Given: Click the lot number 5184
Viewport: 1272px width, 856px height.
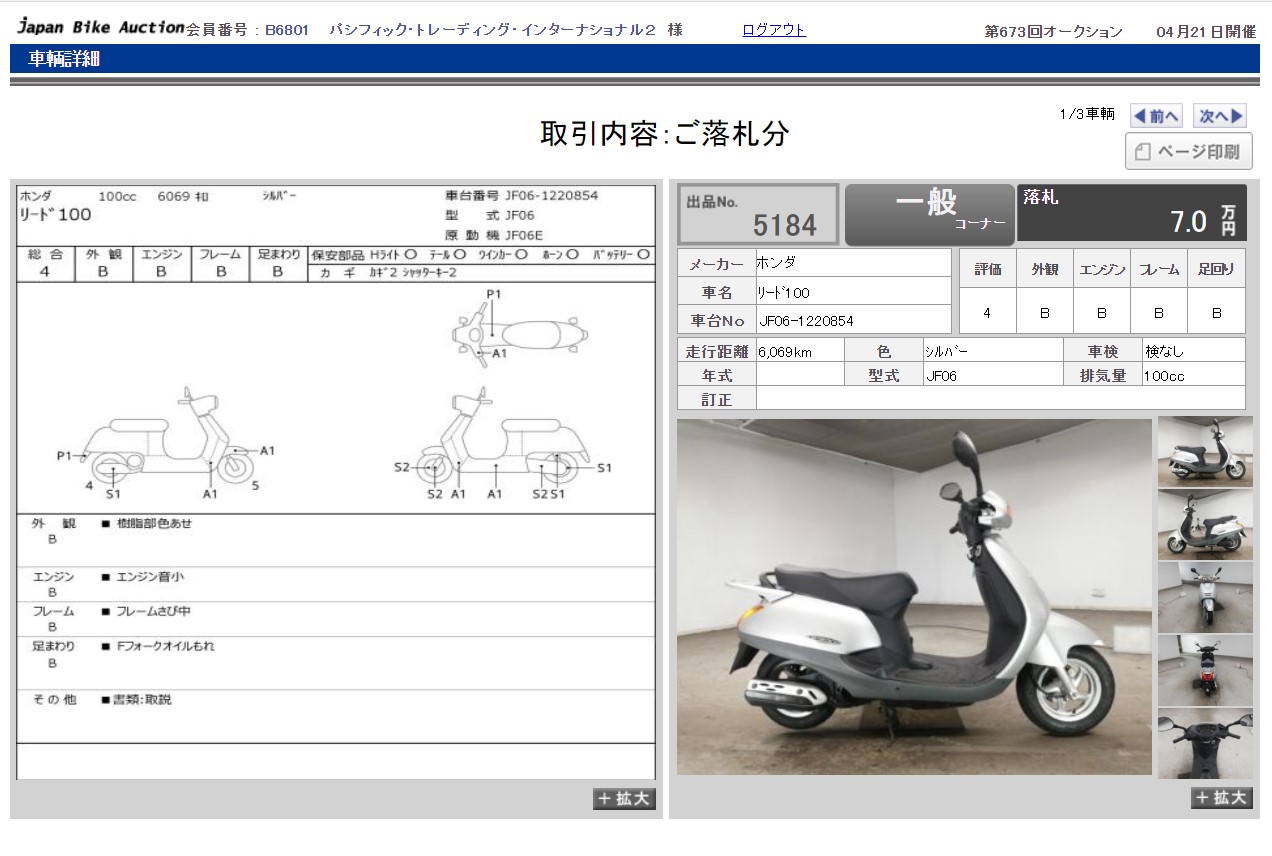Looking at the screenshot, I should (785, 225).
